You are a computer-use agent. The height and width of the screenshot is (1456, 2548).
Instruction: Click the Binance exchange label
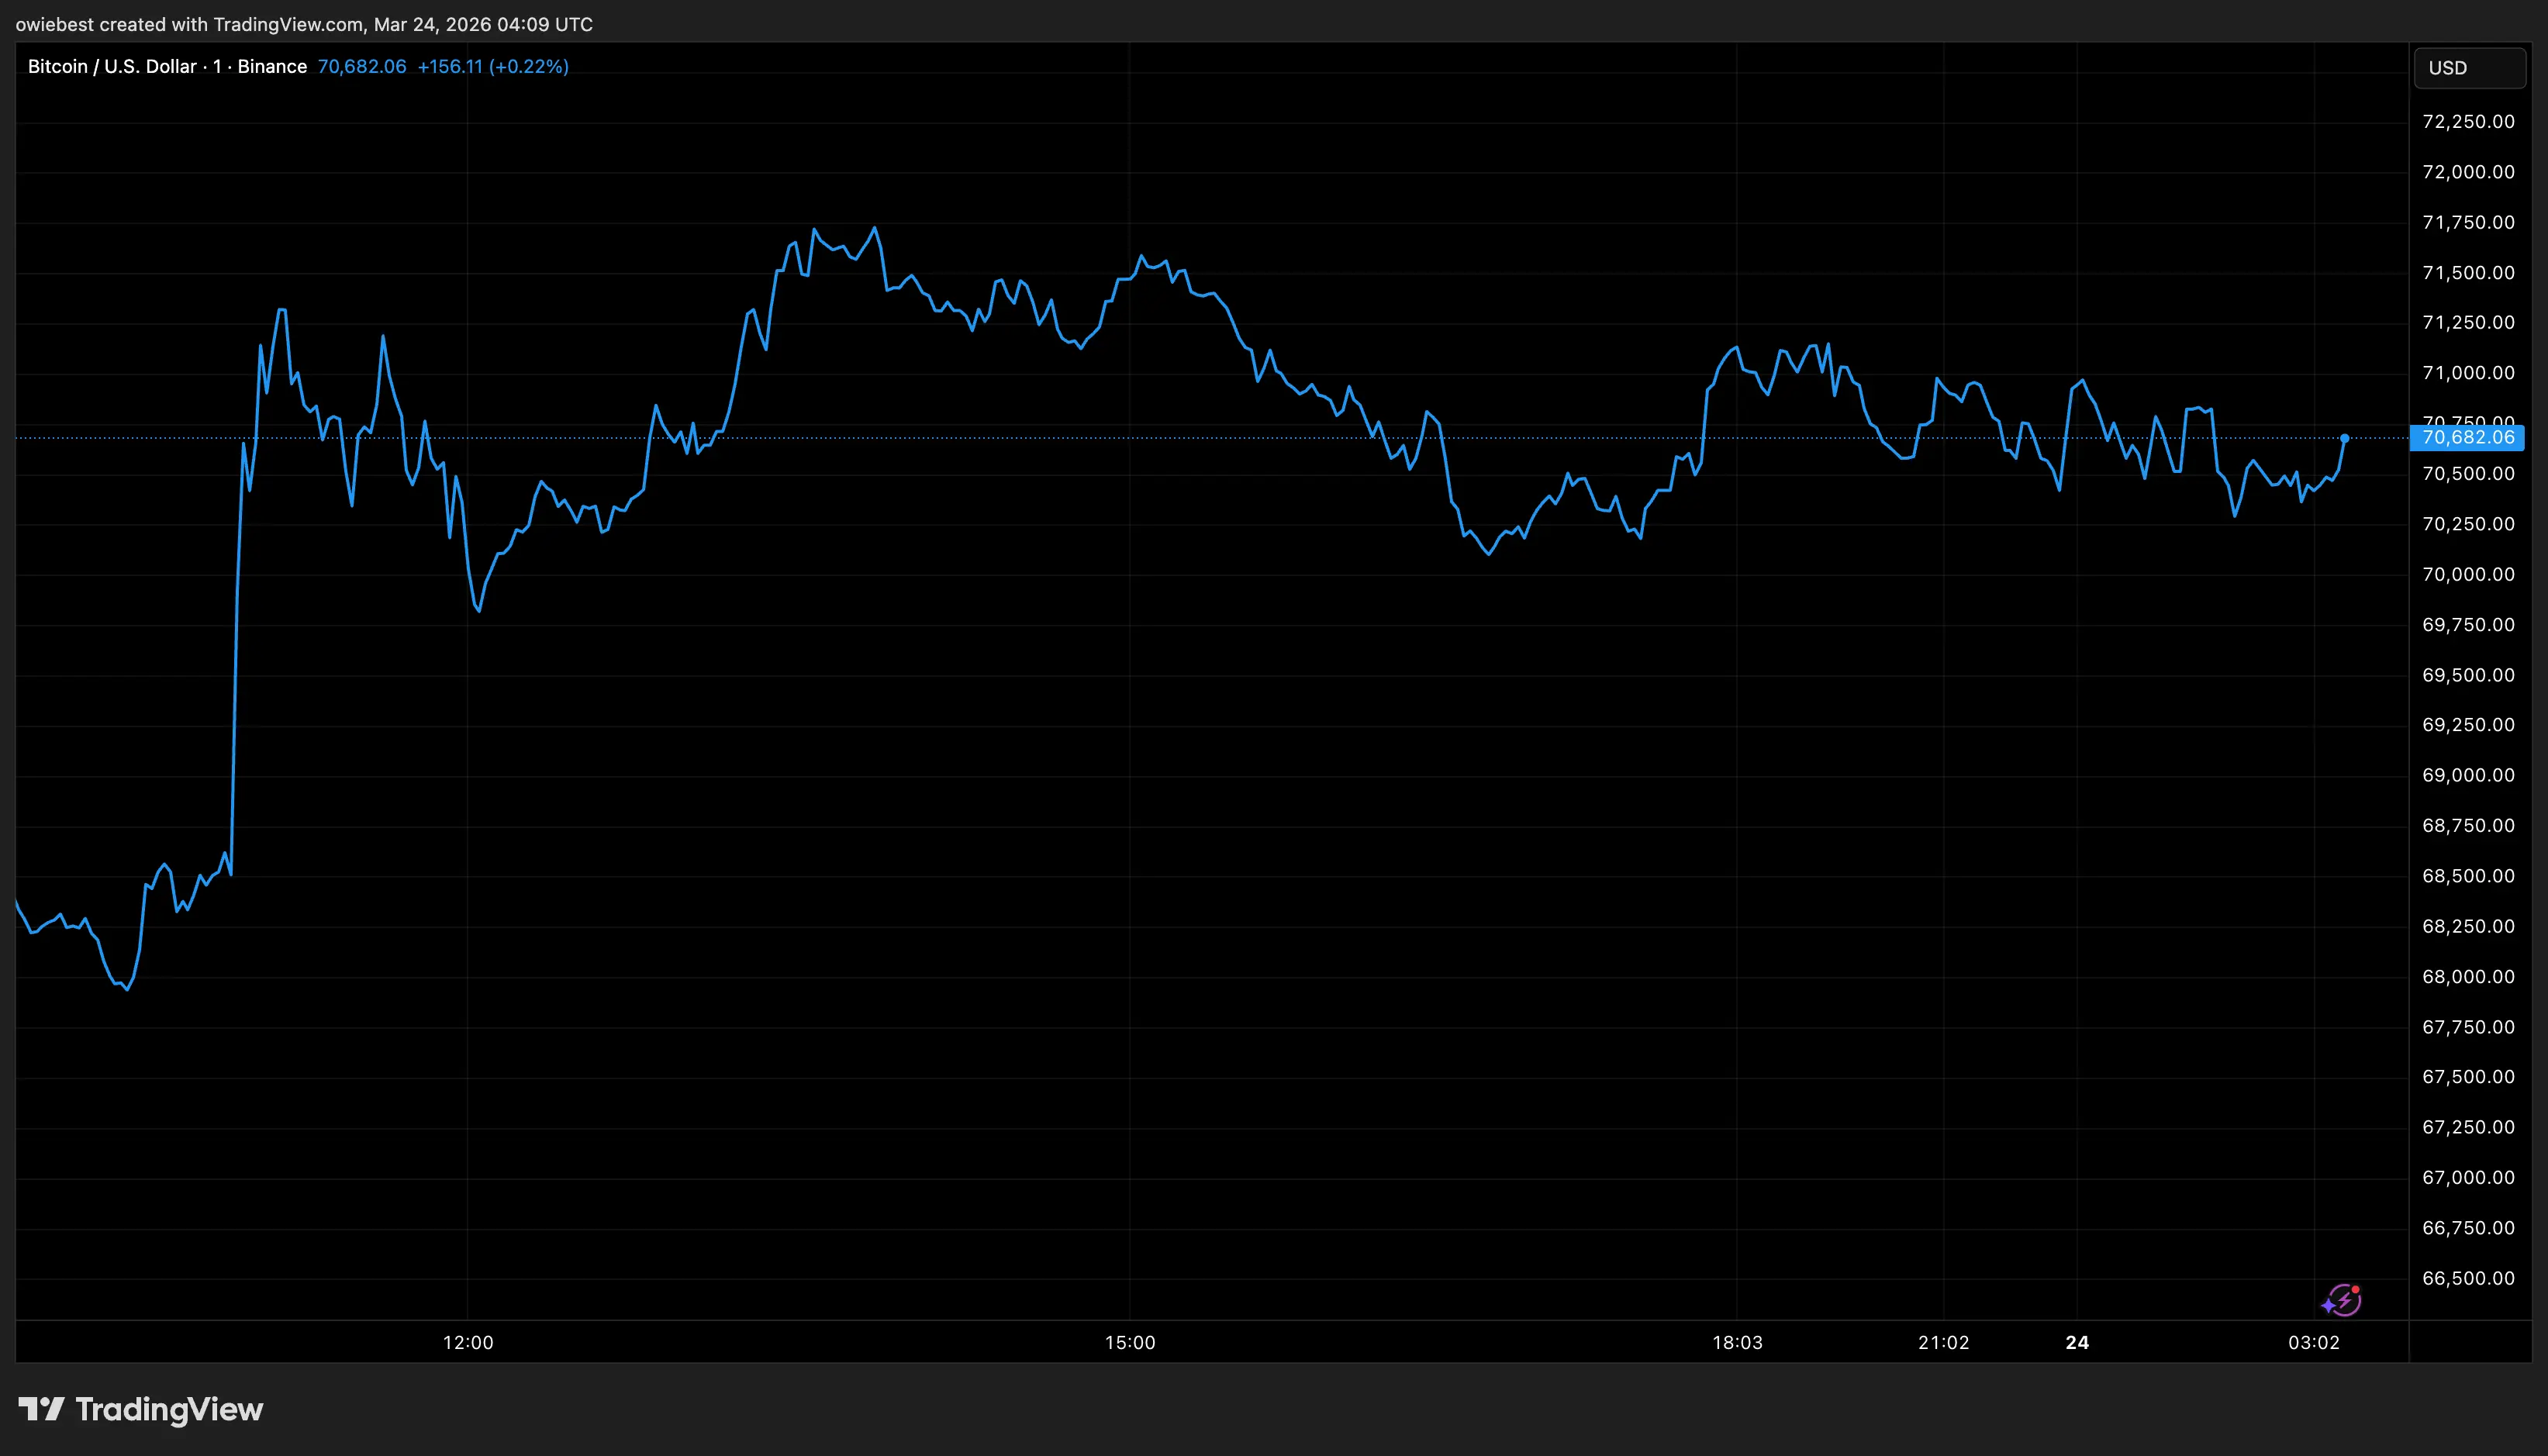[x=272, y=66]
